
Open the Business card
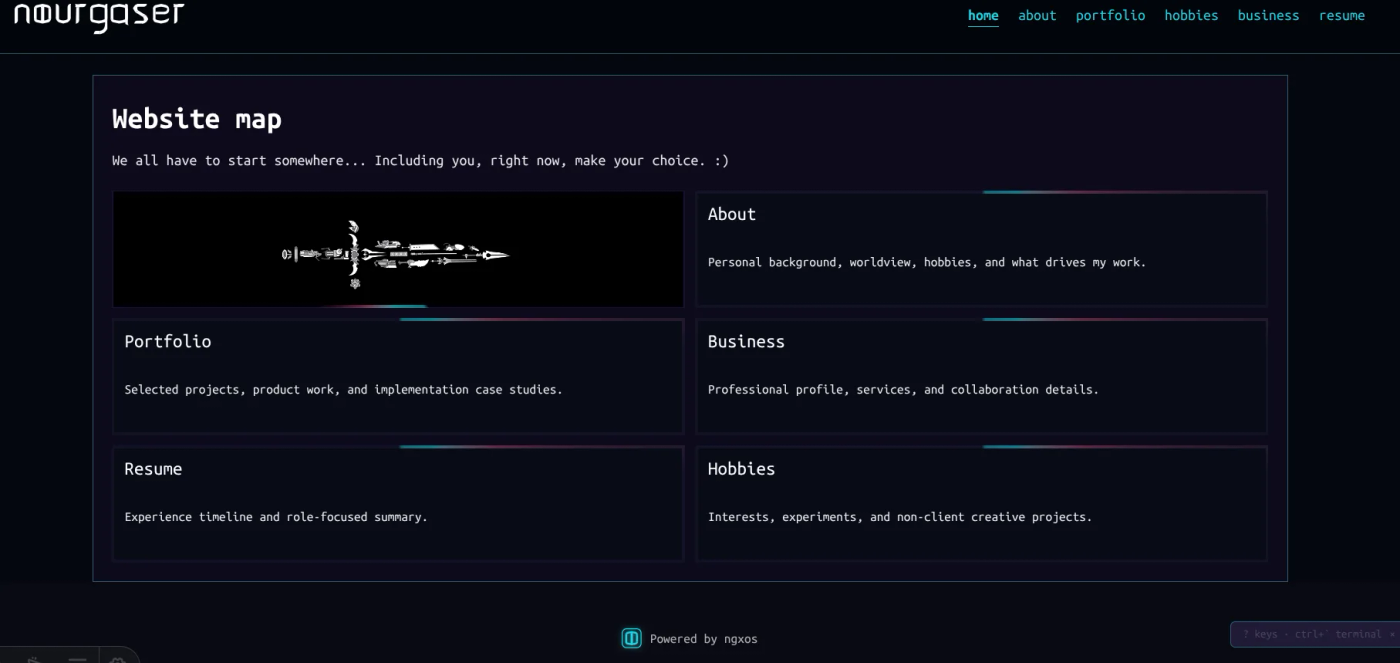pyautogui.click(x=981, y=376)
